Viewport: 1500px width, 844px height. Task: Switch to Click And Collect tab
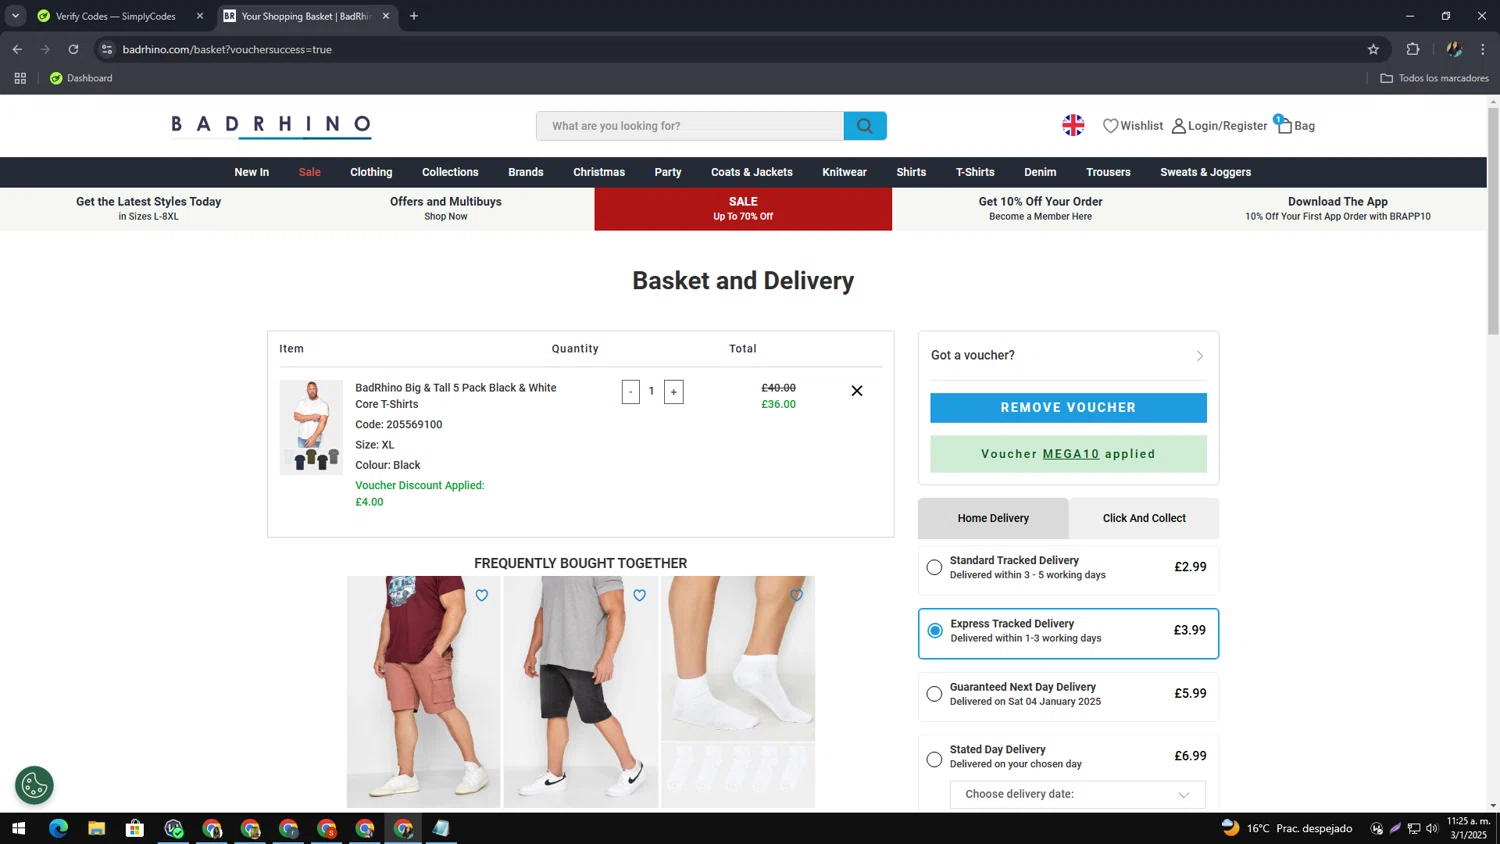point(1144,518)
